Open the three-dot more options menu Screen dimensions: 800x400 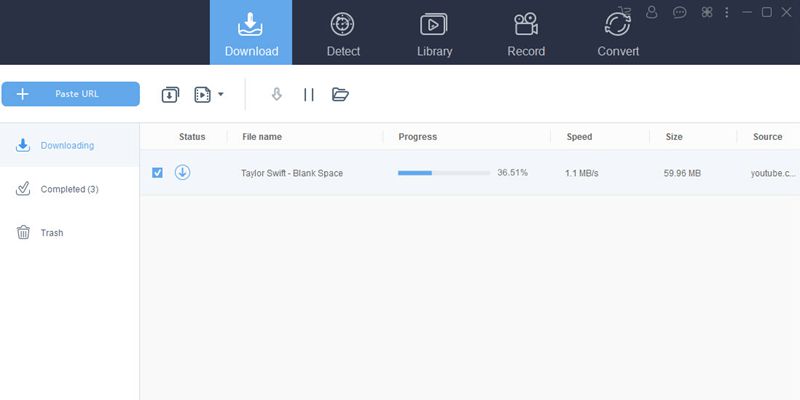coord(727,12)
